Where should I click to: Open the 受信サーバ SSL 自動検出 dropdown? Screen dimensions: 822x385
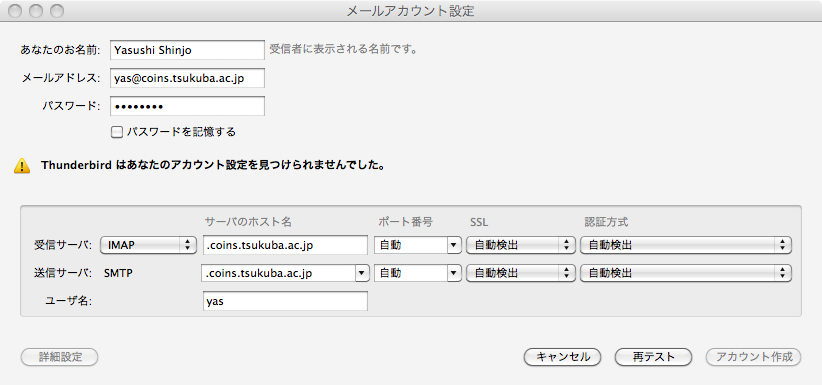pos(521,245)
